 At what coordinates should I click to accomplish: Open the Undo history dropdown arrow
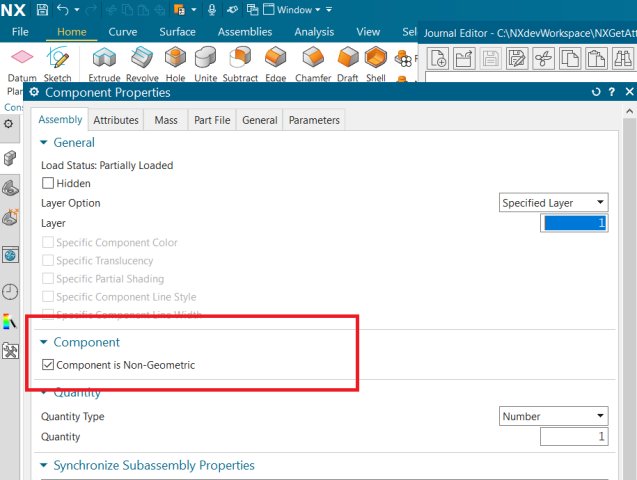[x=77, y=10]
